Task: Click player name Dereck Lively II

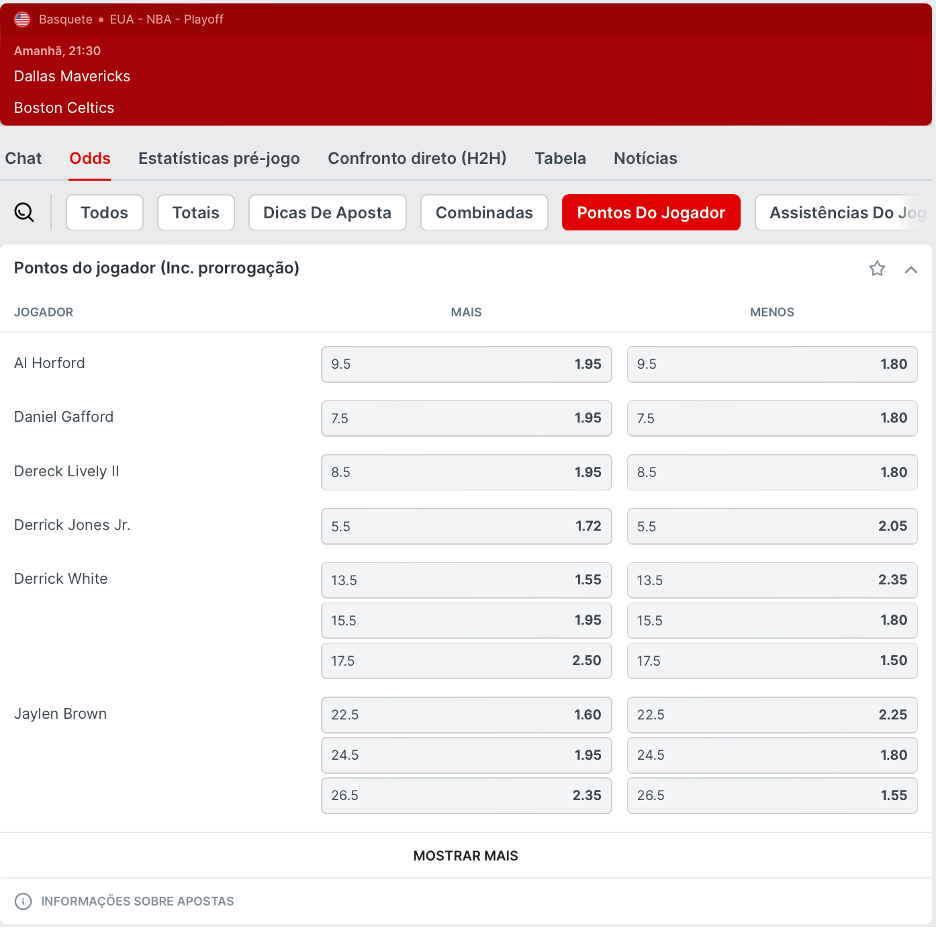Action: (x=67, y=471)
